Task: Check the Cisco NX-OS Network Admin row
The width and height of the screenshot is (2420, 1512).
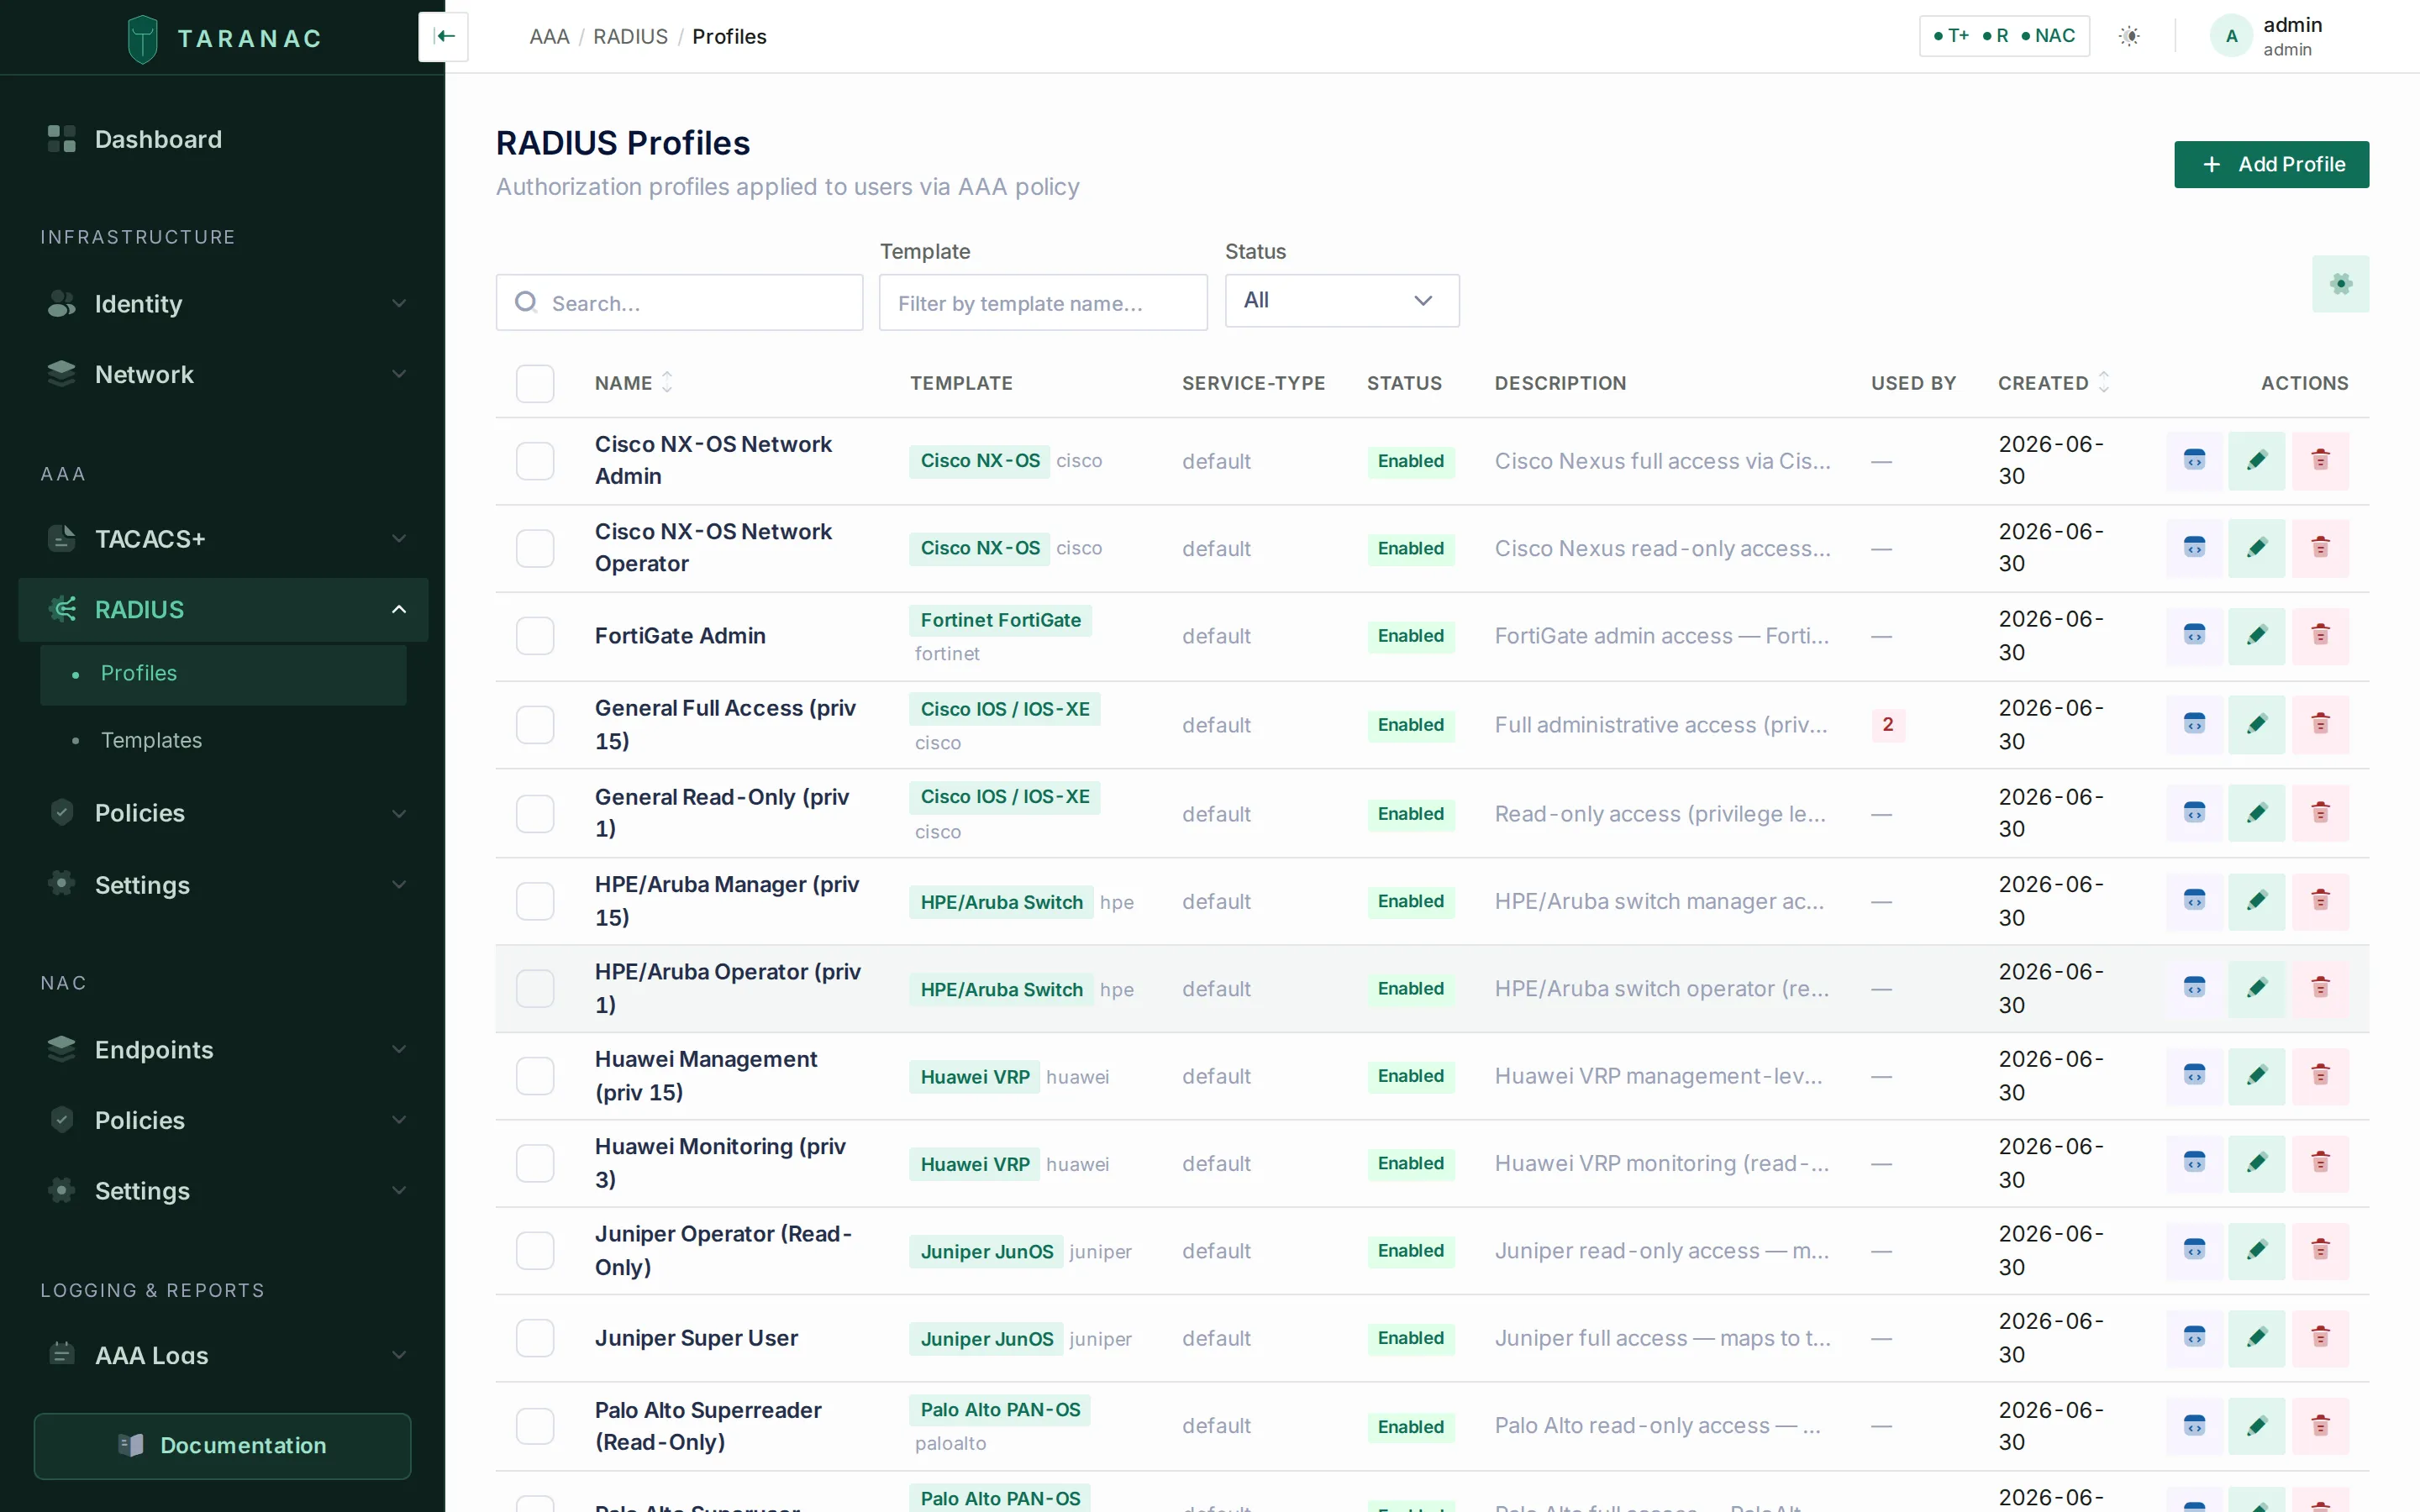Action: click(x=535, y=461)
